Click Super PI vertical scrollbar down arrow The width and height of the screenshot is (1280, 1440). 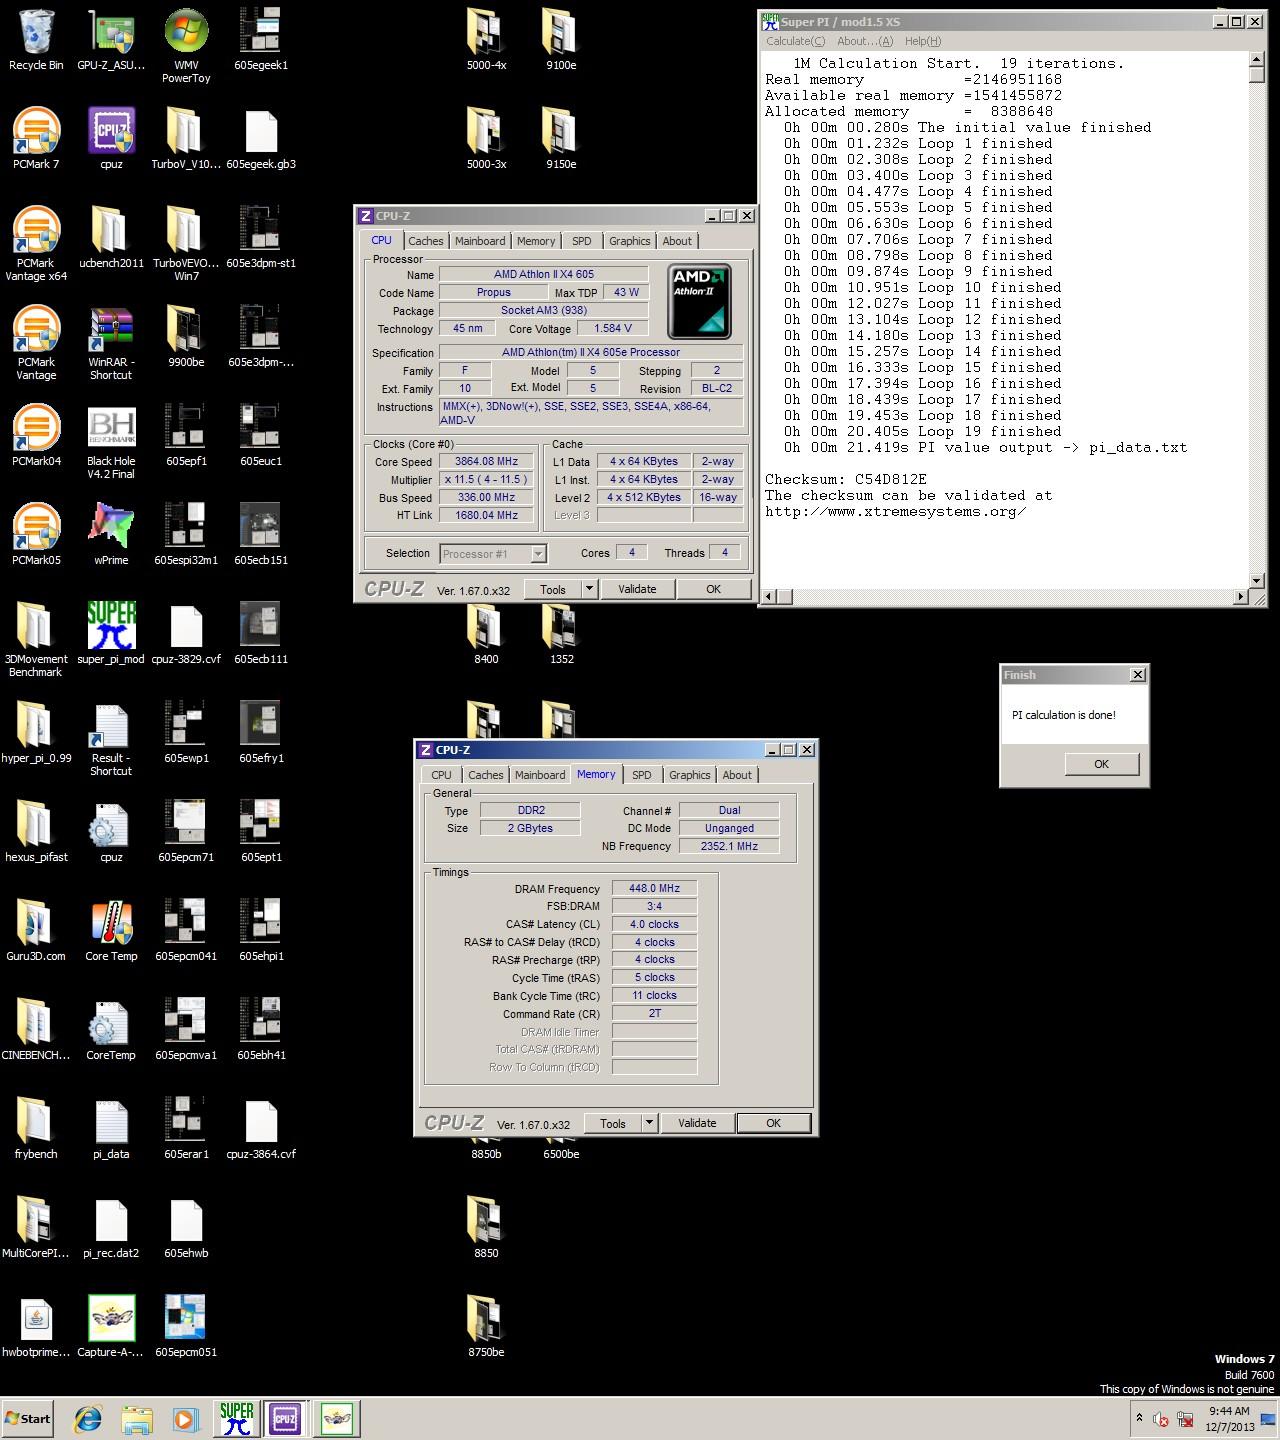1257,581
